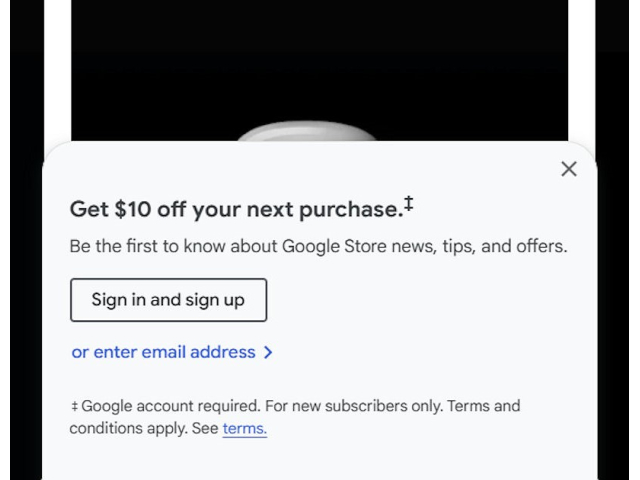Click the chevron beside enter email address
640x480 pixels.
[x=268, y=352]
